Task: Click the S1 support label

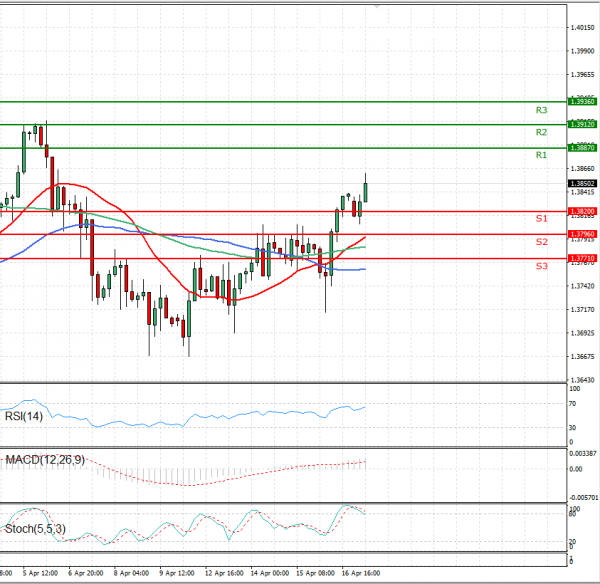Action: coord(541,219)
